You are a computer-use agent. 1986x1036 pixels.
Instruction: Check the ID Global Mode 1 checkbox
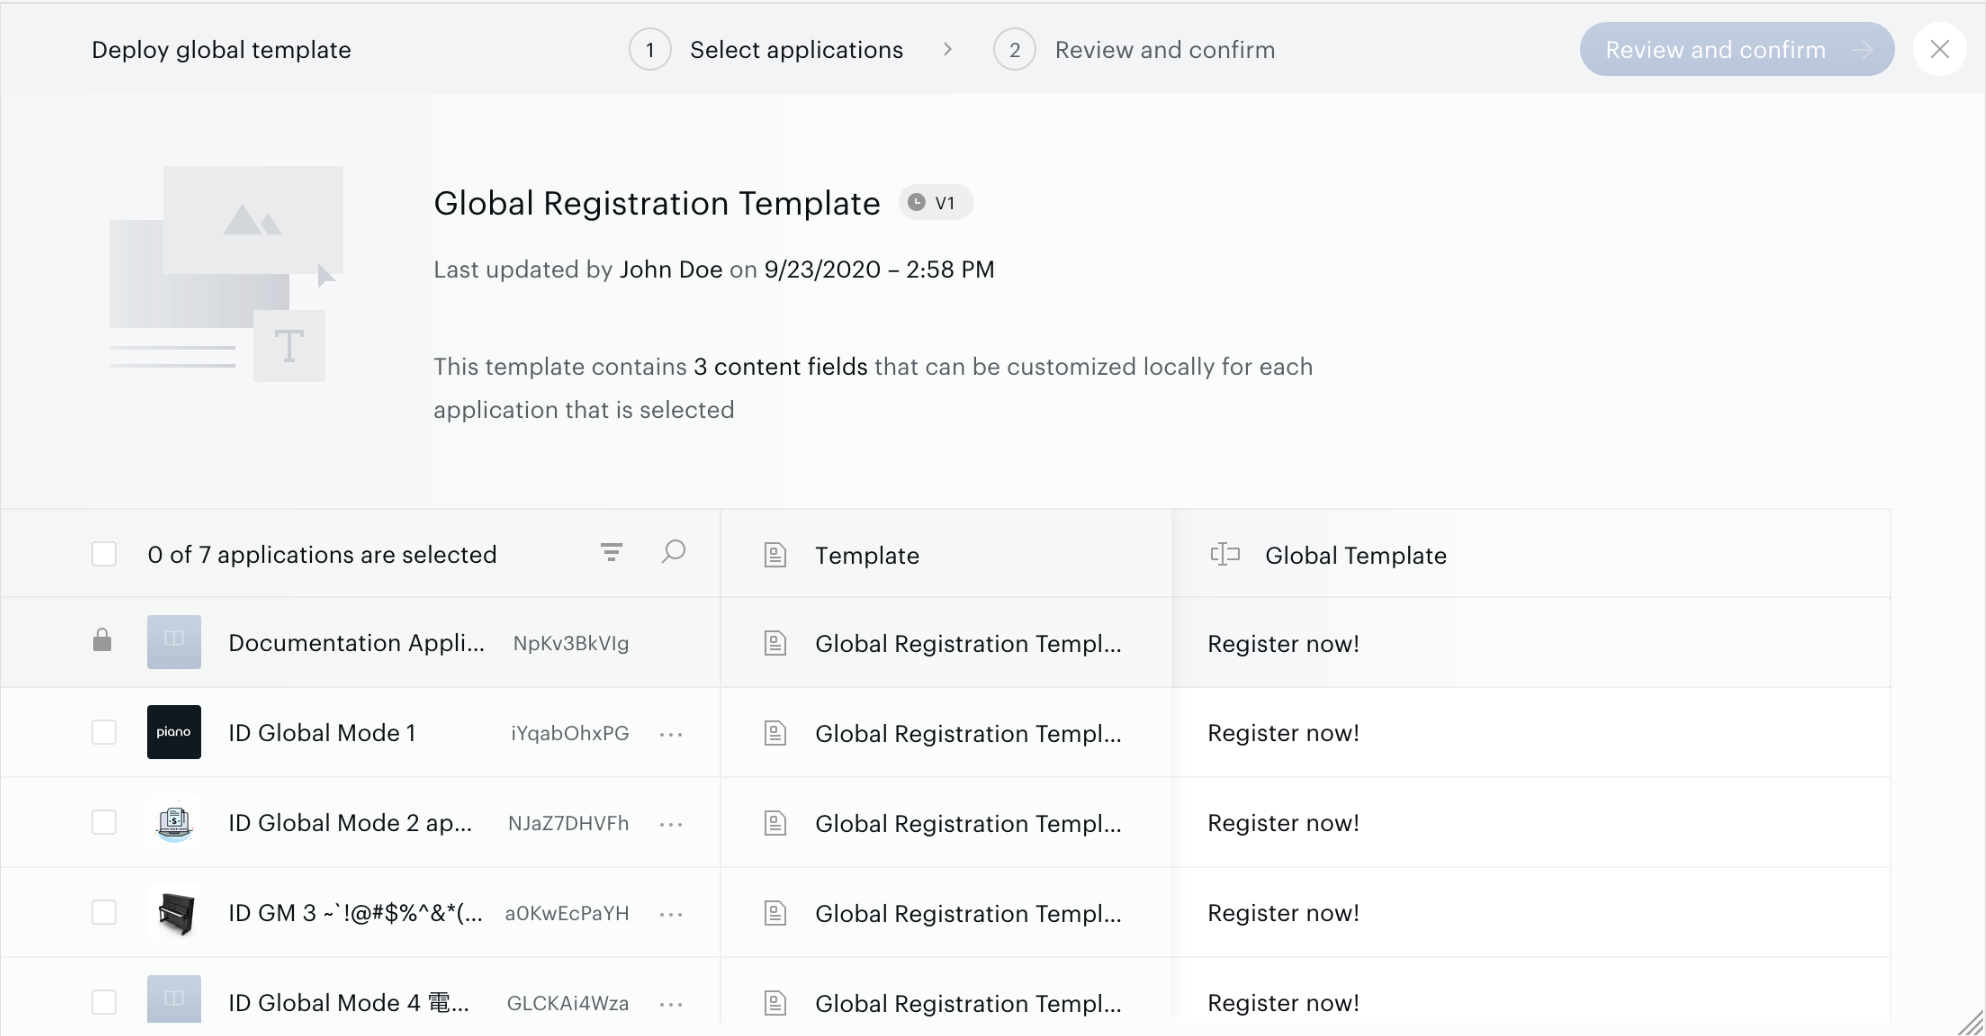point(104,732)
